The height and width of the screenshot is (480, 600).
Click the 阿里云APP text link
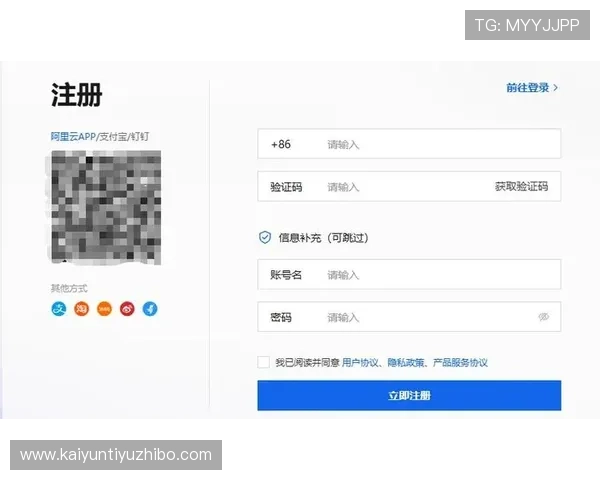[73, 136]
